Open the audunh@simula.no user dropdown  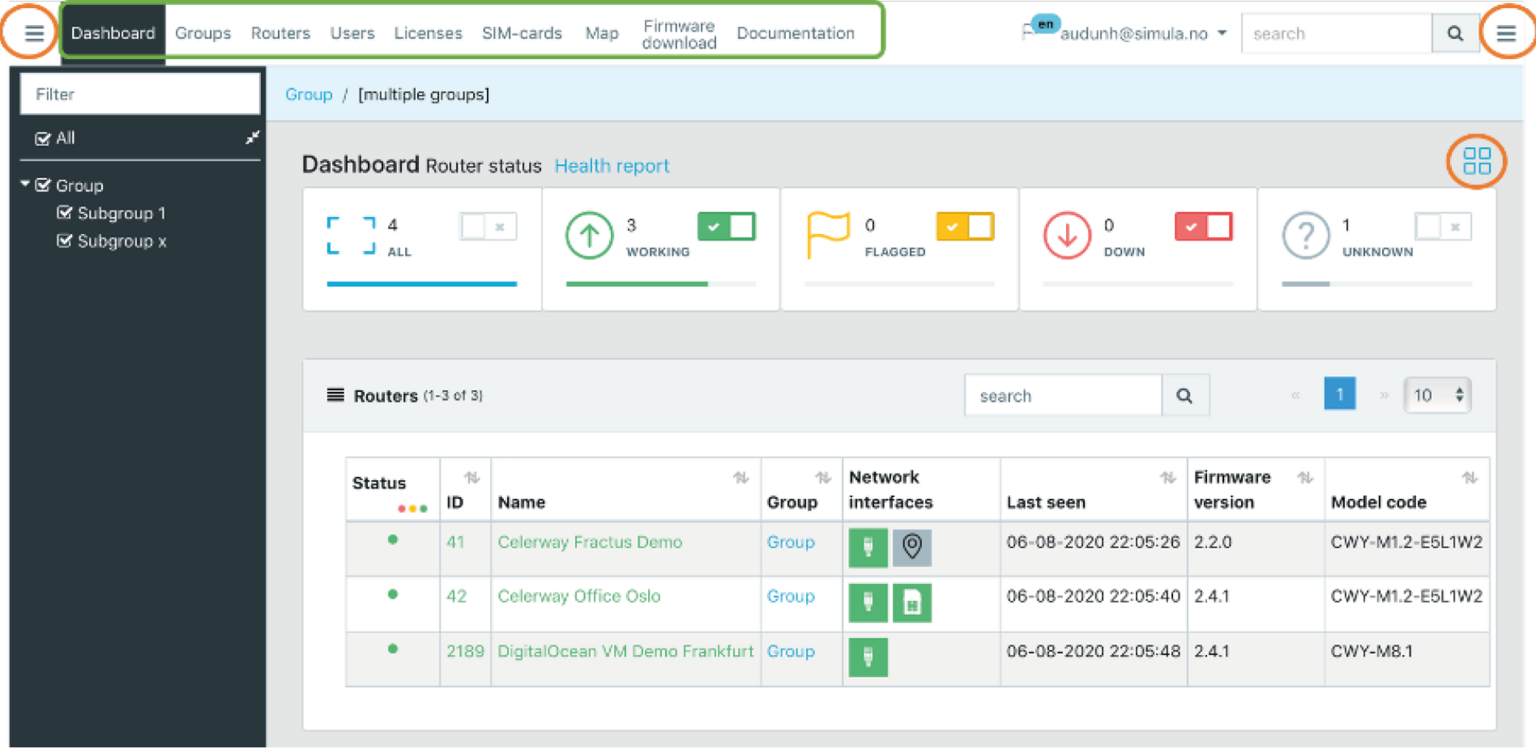(x=1143, y=34)
